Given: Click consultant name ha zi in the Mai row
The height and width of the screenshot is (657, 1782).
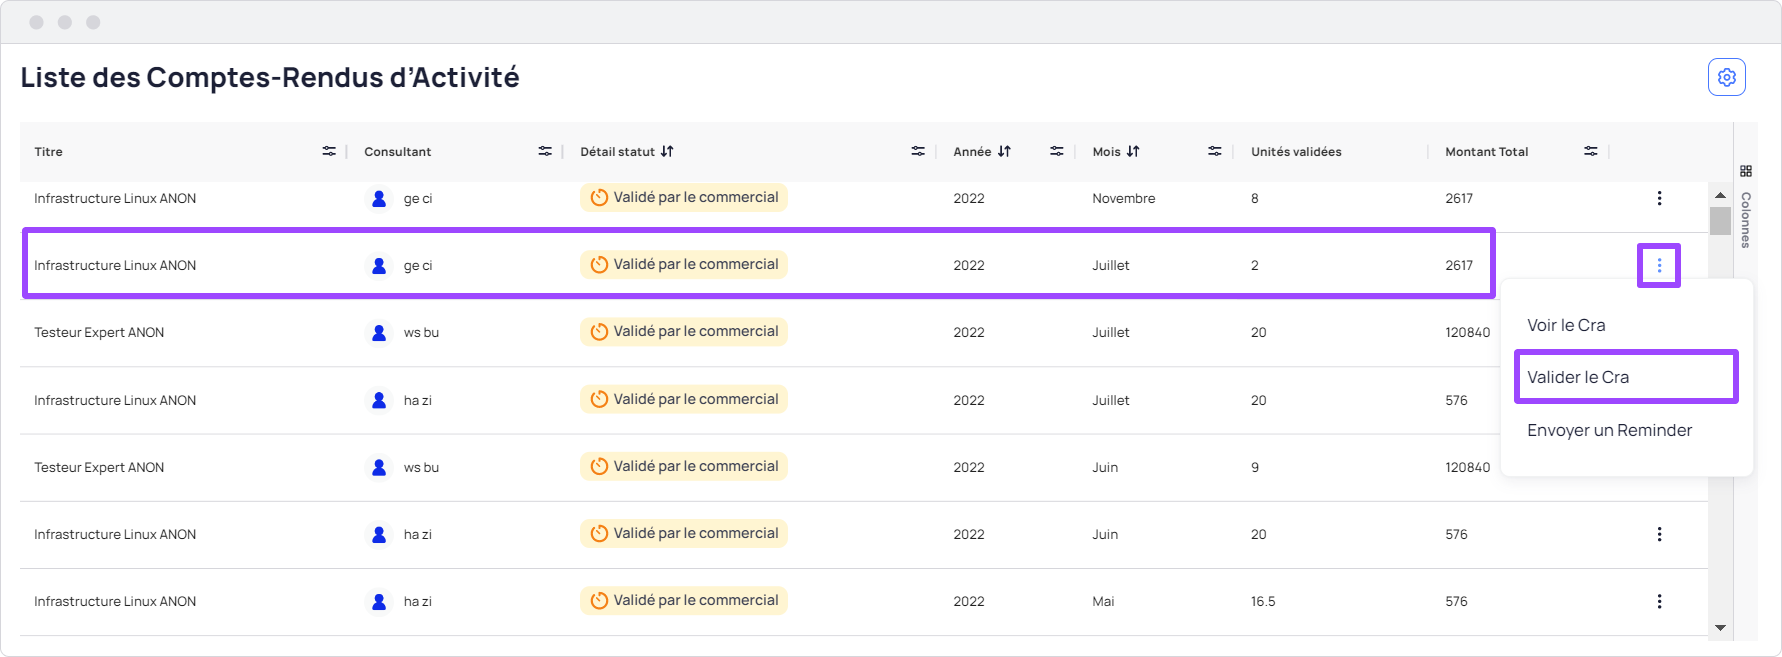Looking at the screenshot, I should (x=418, y=601).
